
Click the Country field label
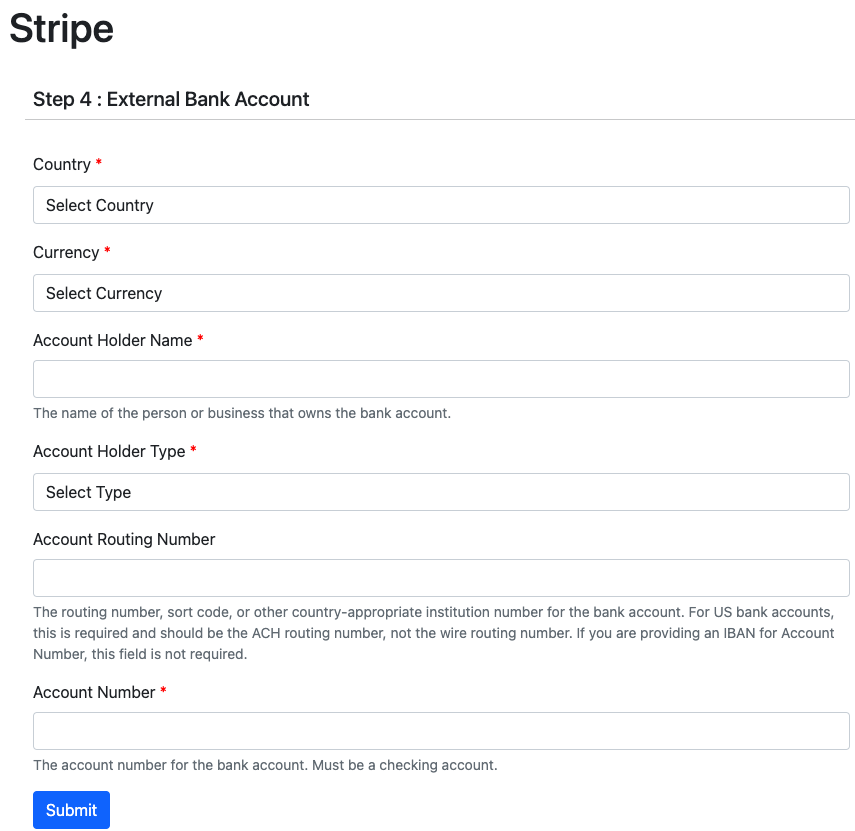click(x=62, y=164)
